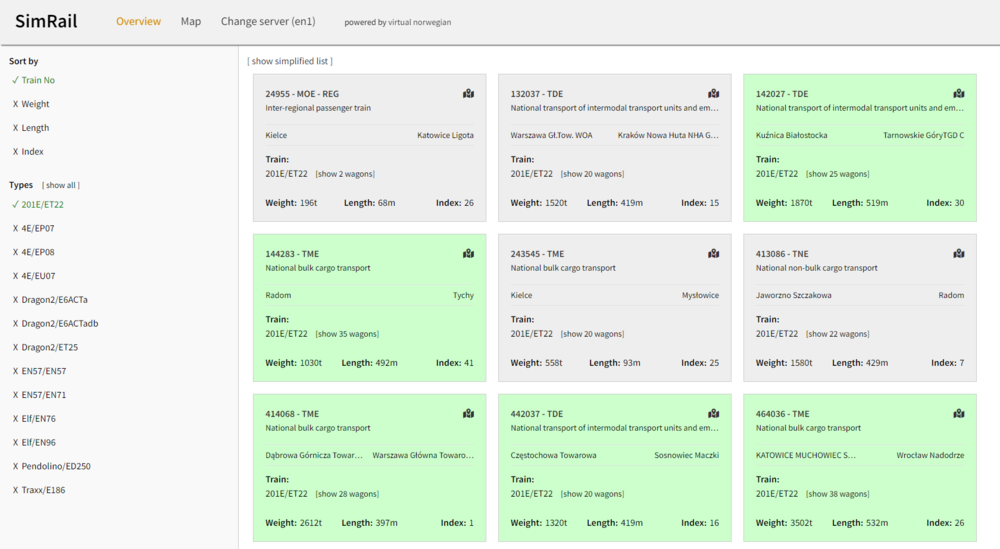Open map icon on train 413086 card

click(x=958, y=254)
